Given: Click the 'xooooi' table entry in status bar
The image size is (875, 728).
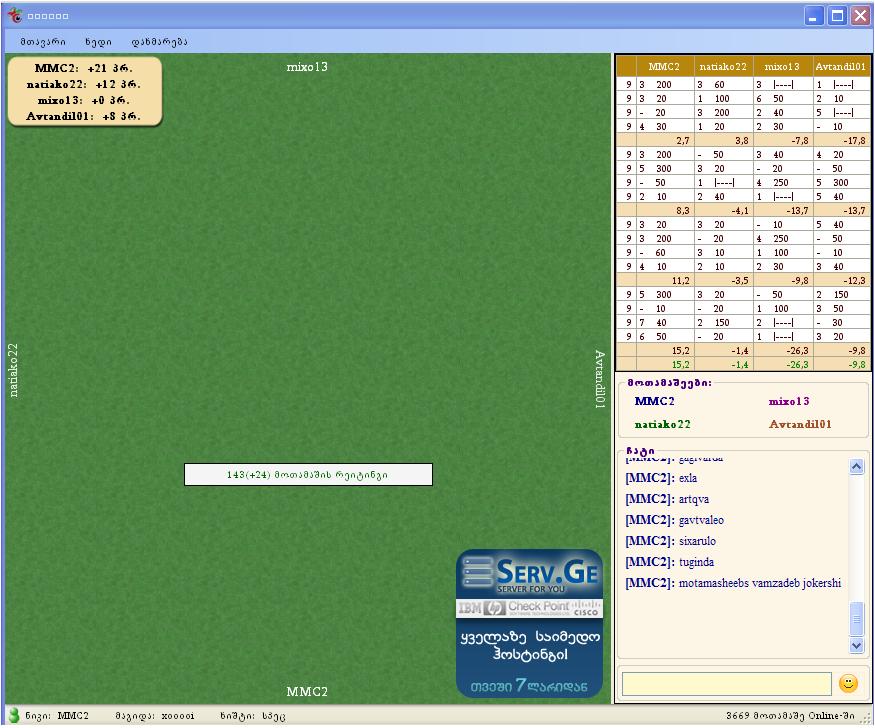Looking at the screenshot, I should pyautogui.click(x=177, y=716).
